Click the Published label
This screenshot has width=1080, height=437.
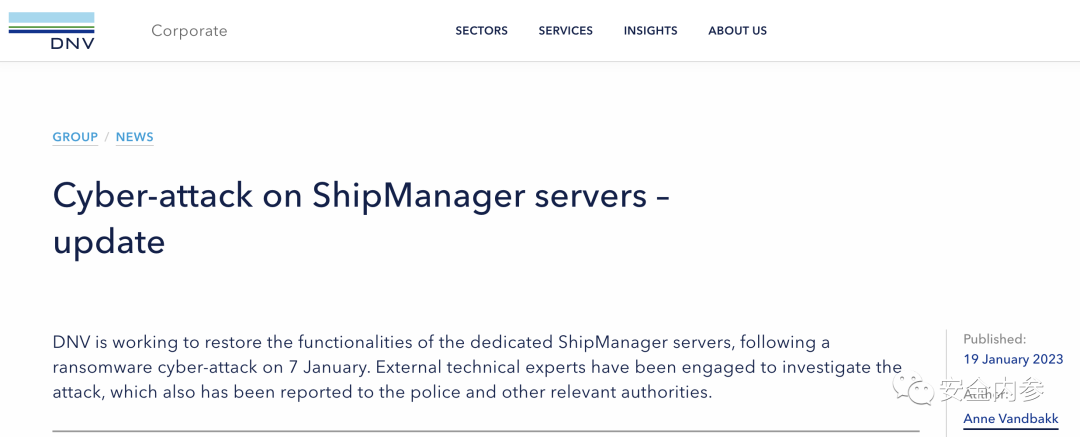(994, 339)
